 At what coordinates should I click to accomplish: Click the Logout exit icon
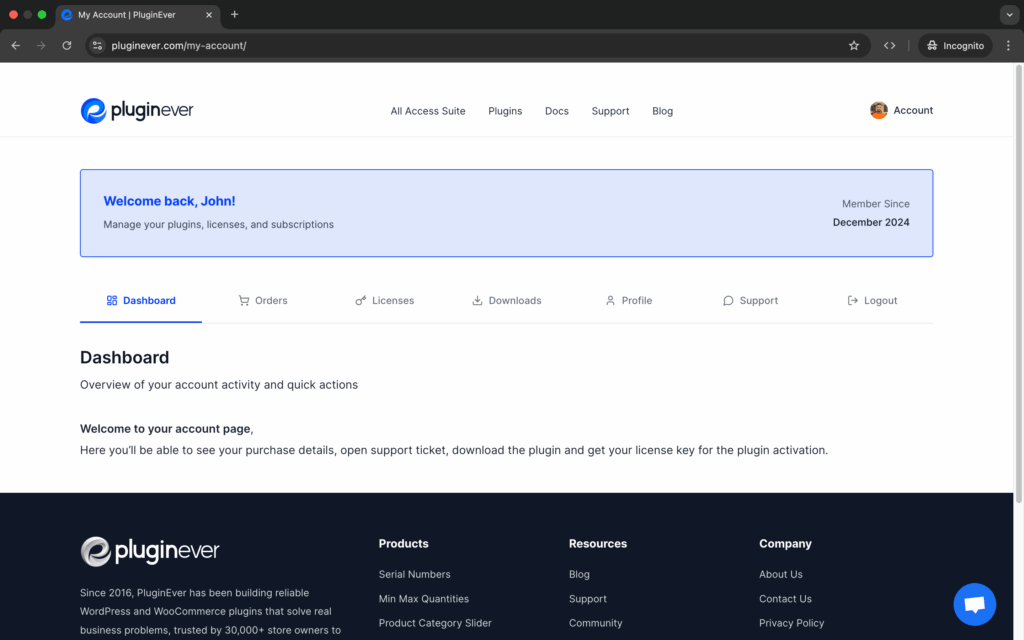[852, 300]
